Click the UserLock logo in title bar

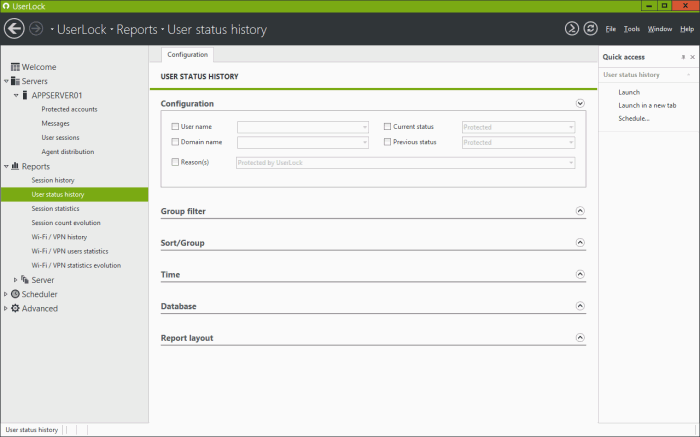pyautogui.click(x=6, y=6)
